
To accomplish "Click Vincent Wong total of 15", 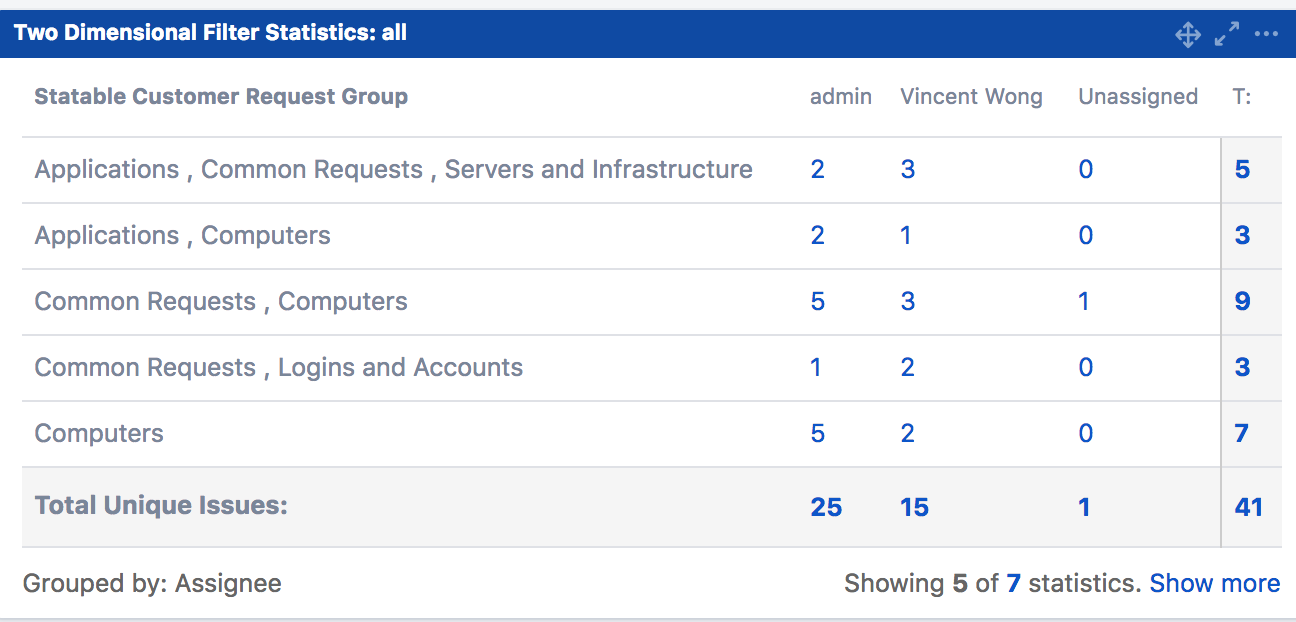I will pos(914,507).
